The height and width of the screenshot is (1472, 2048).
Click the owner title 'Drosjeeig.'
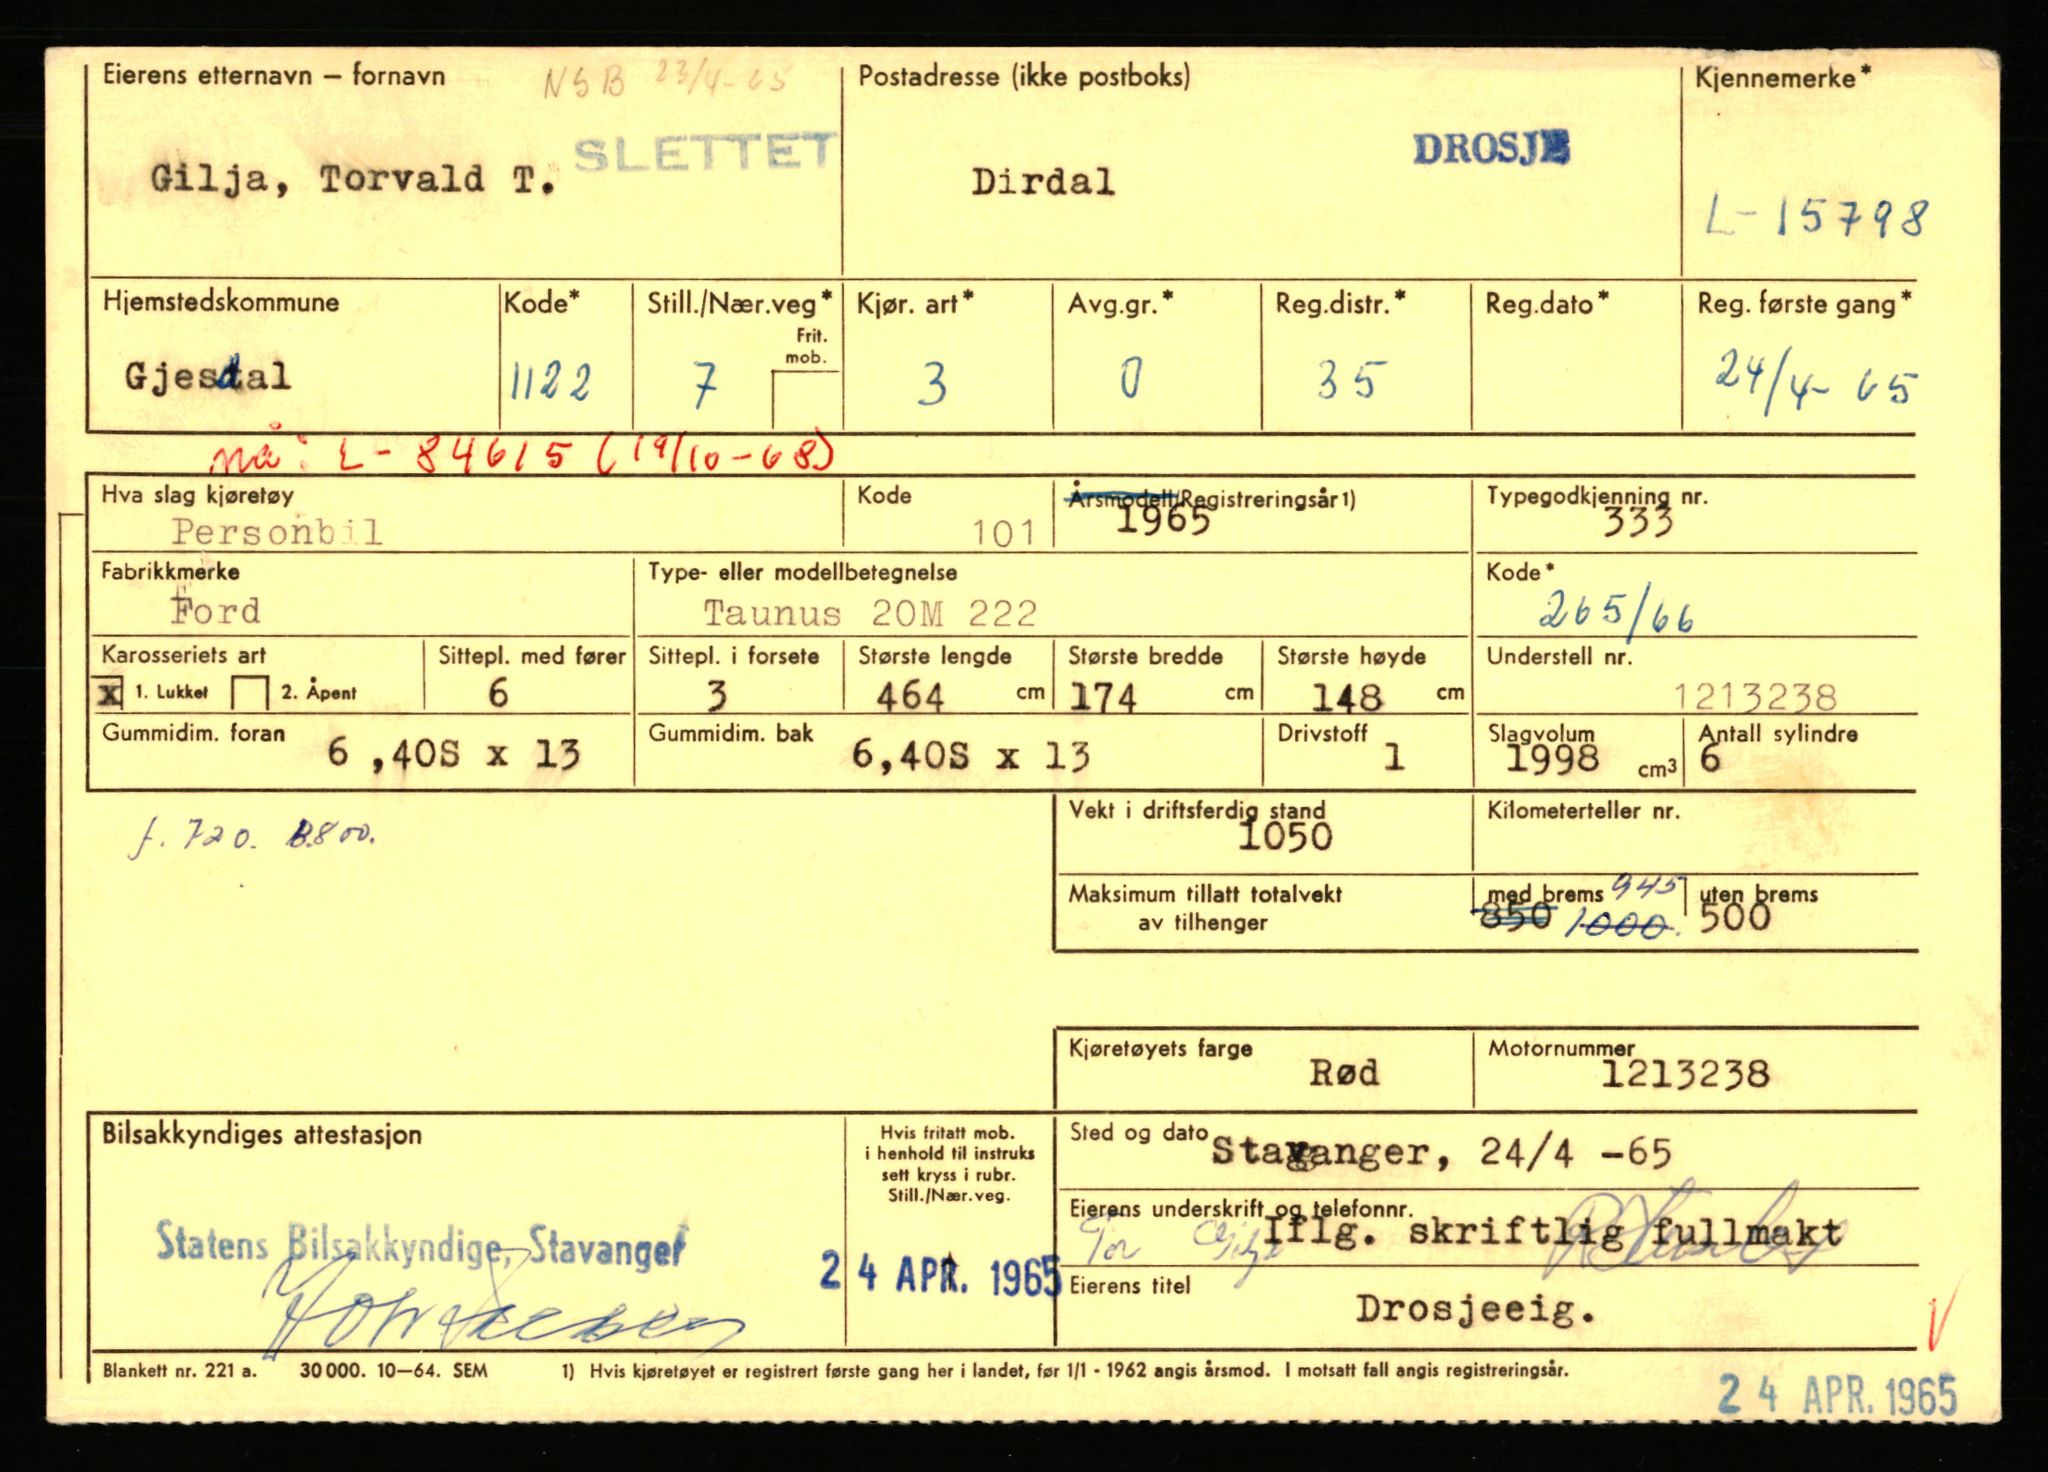[1476, 1309]
